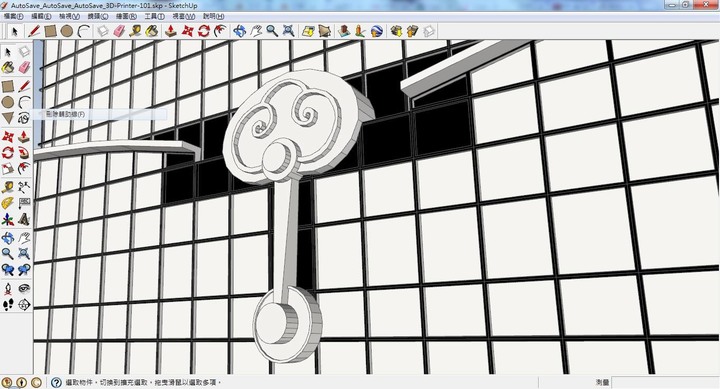Click Make Component in left tool palette

point(24,52)
